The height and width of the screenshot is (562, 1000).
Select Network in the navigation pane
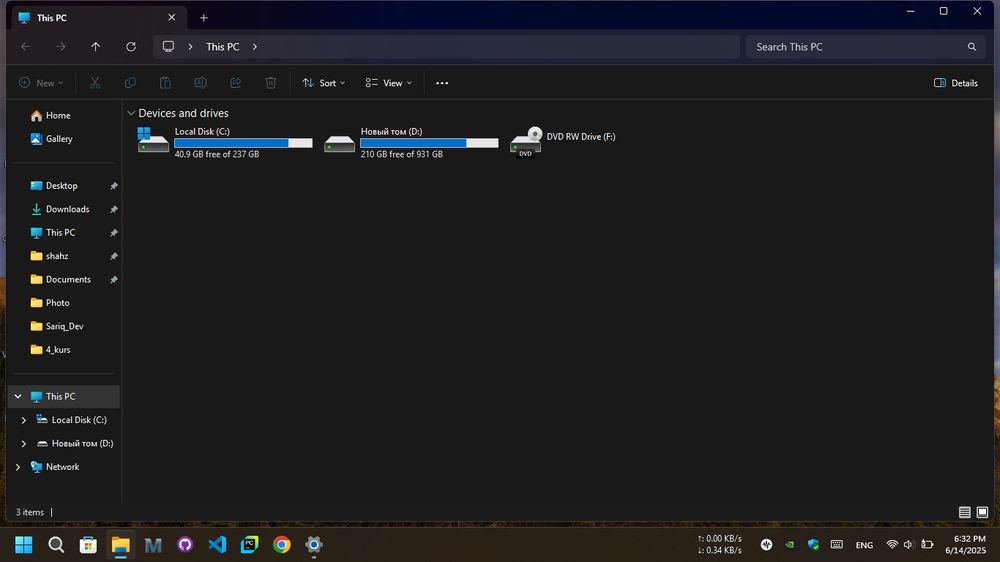click(x=55, y=467)
